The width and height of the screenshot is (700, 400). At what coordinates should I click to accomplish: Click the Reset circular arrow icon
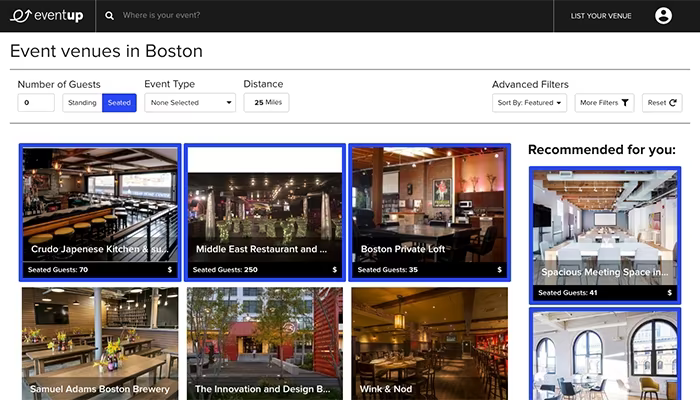coord(673,103)
